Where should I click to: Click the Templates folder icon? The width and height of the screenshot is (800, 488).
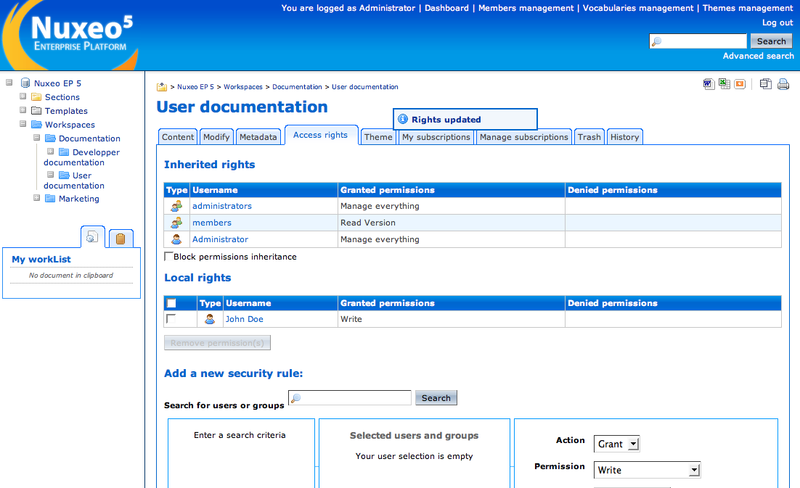[36, 111]
